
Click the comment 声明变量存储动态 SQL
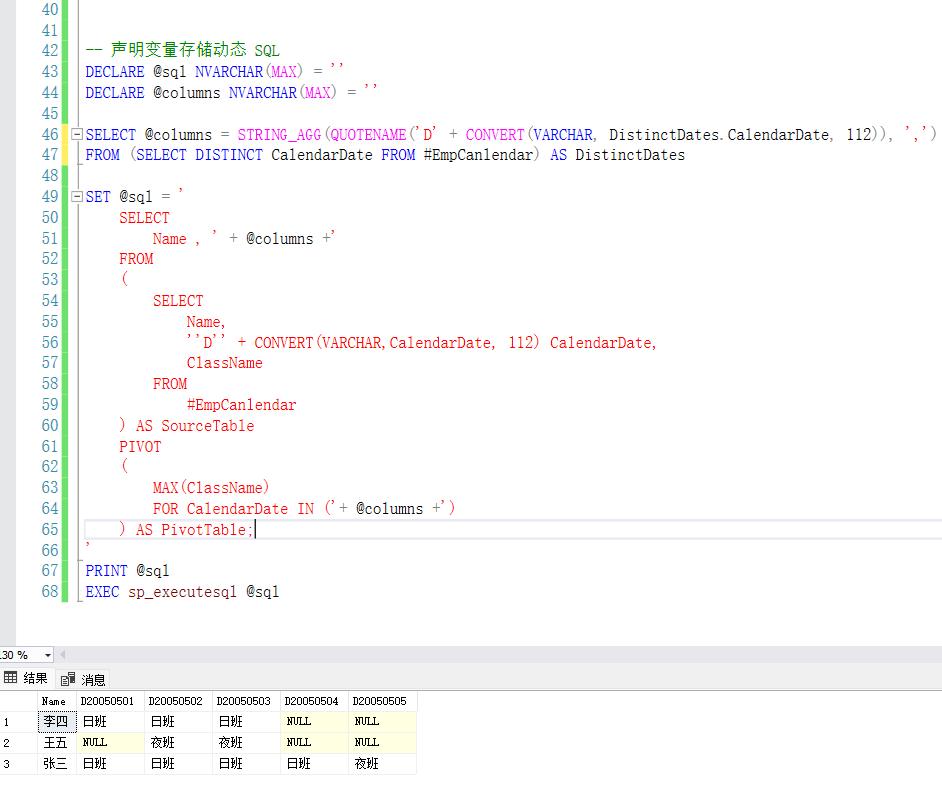tap(183, 50)
